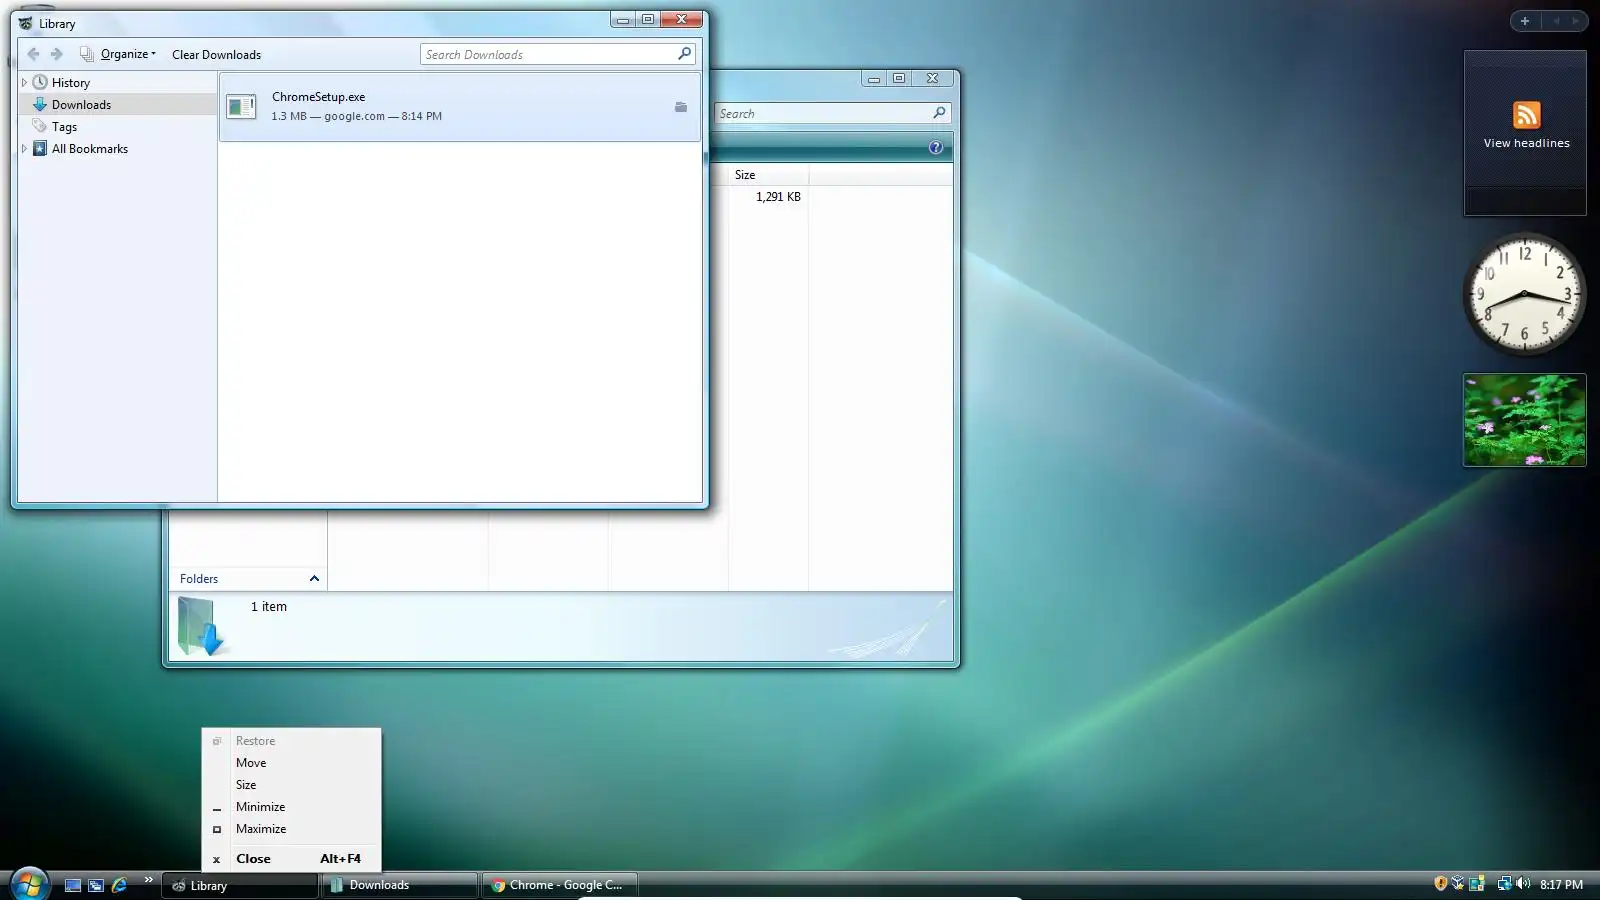The image size is (1600, 900).
Task: Click the Clear Downloads button
Action: coord(216,55)
